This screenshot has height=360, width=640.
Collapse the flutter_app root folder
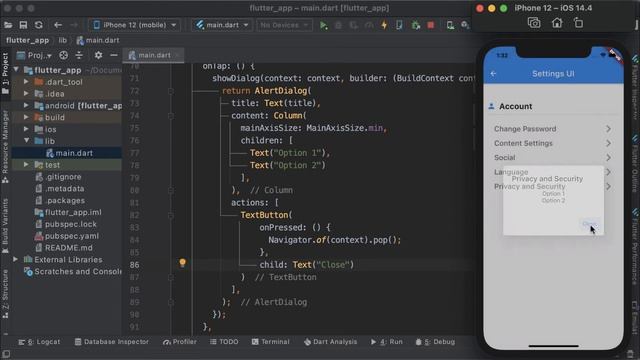pyautogui.click(x=16, y=70)
